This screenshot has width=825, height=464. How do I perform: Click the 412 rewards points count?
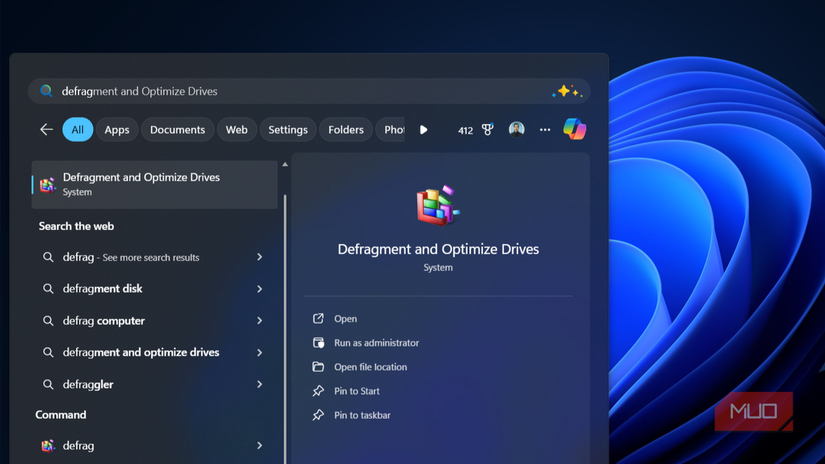tap(465, 130)
